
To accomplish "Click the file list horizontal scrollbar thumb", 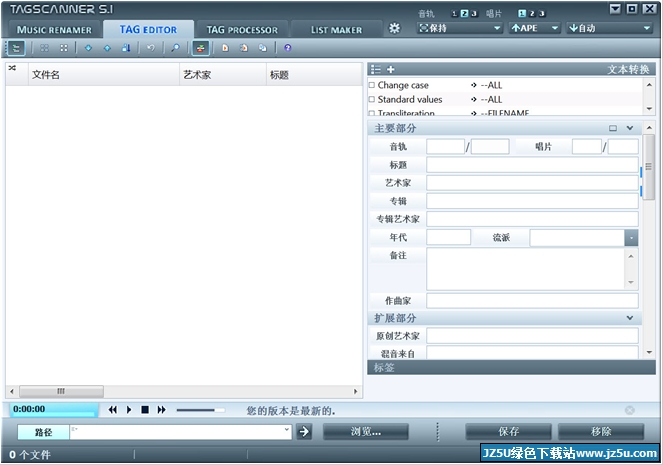I will pos(61,391).
